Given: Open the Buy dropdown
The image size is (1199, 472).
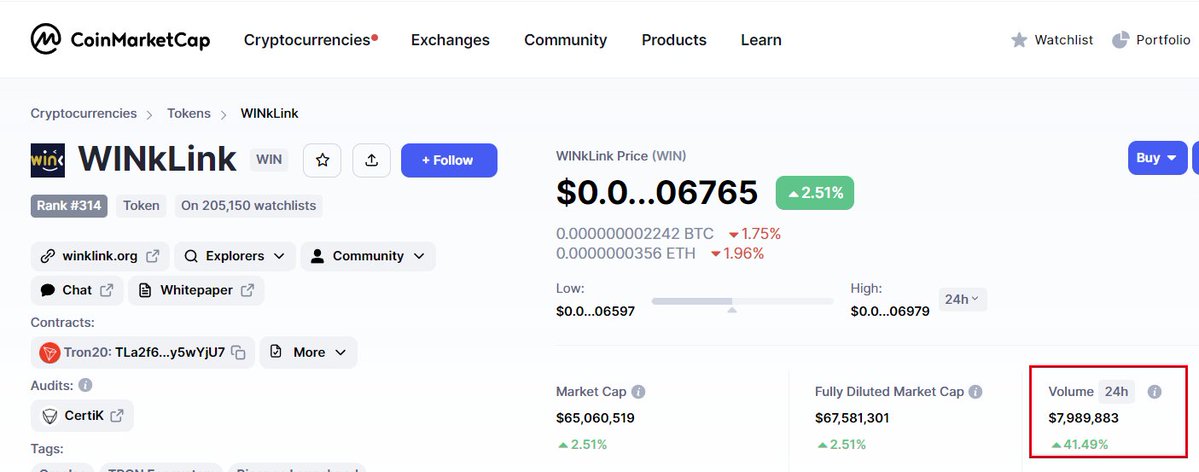Looking at the screenshot, I should (x=1157, y=158).
